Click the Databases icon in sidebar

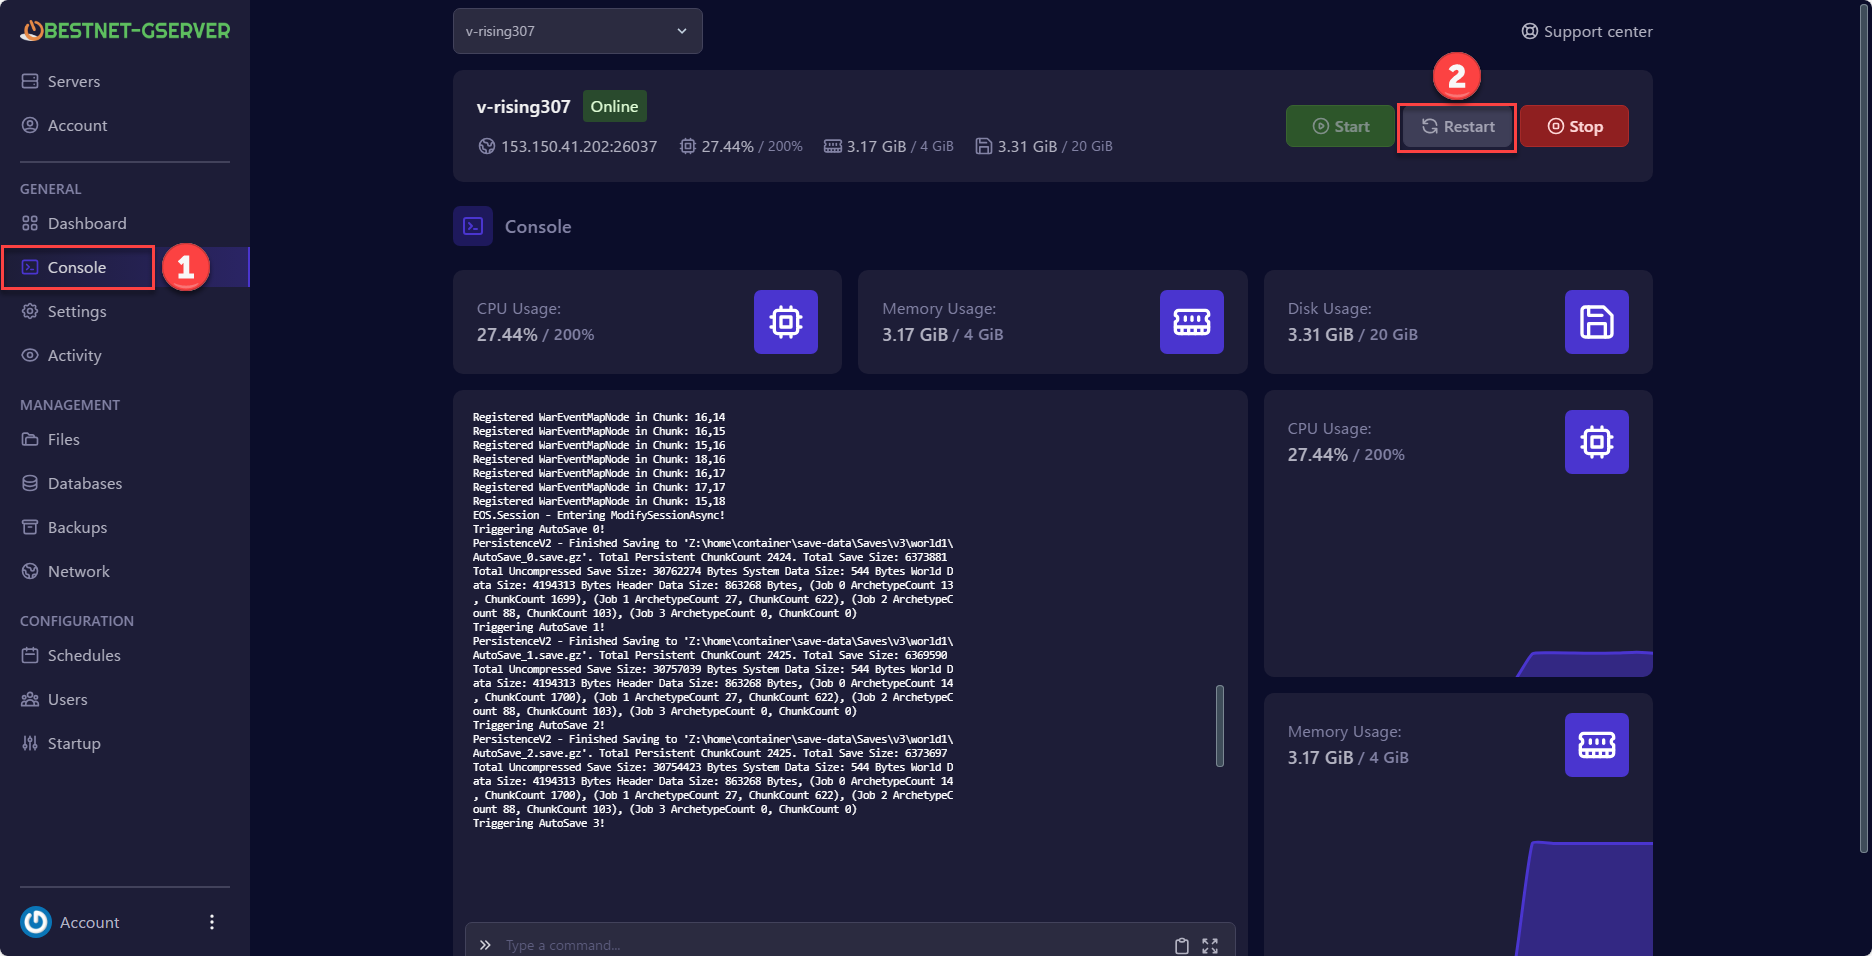(x=30, y=483)
